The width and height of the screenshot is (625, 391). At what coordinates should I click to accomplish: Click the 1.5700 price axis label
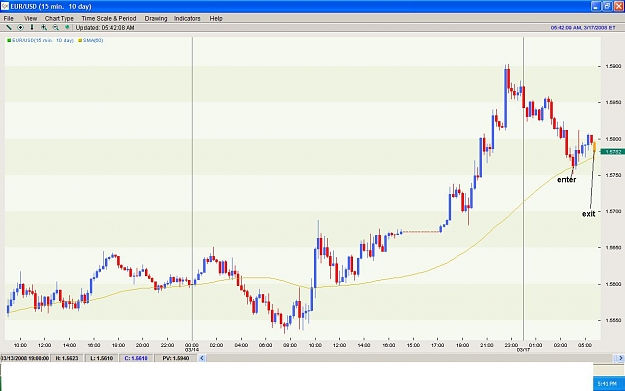click(x=613, y=211)
